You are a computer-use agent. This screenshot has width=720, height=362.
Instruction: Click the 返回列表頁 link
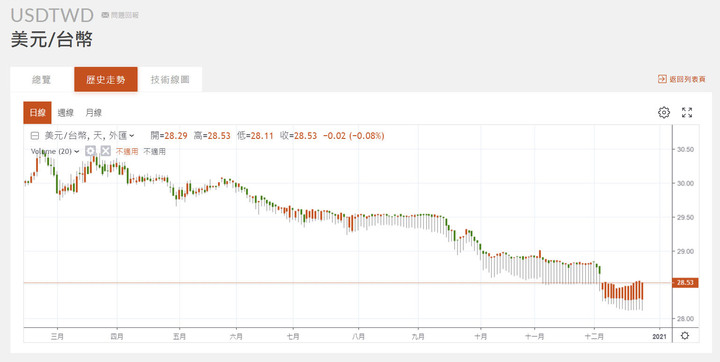687,79
